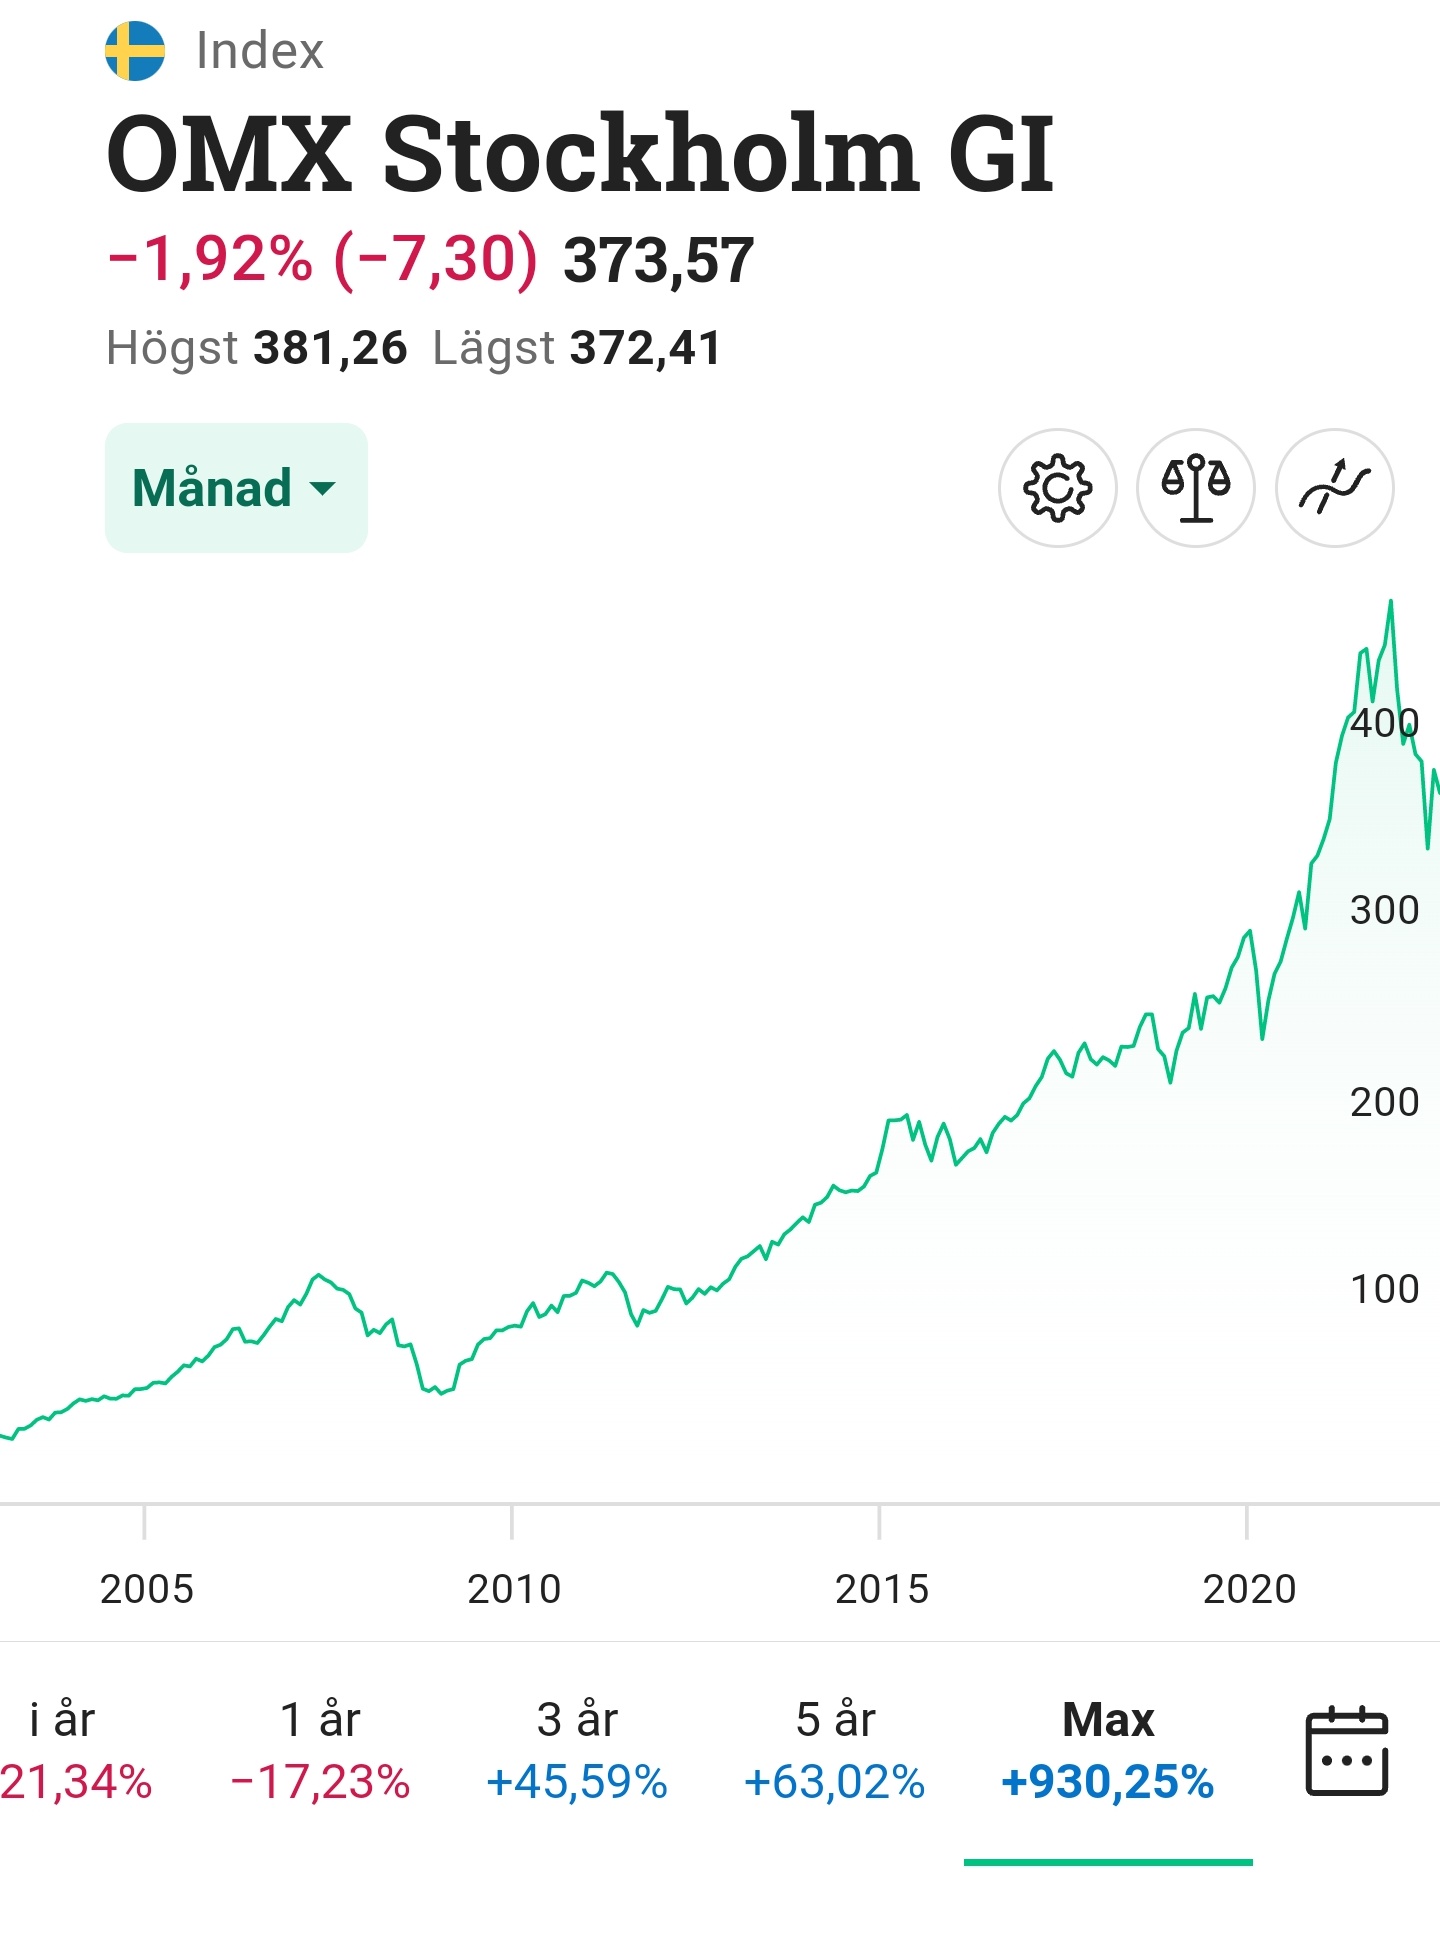Select the 1 år period tab
This screenshot has width=1440, height=1935.
[x=320, y=1750]
